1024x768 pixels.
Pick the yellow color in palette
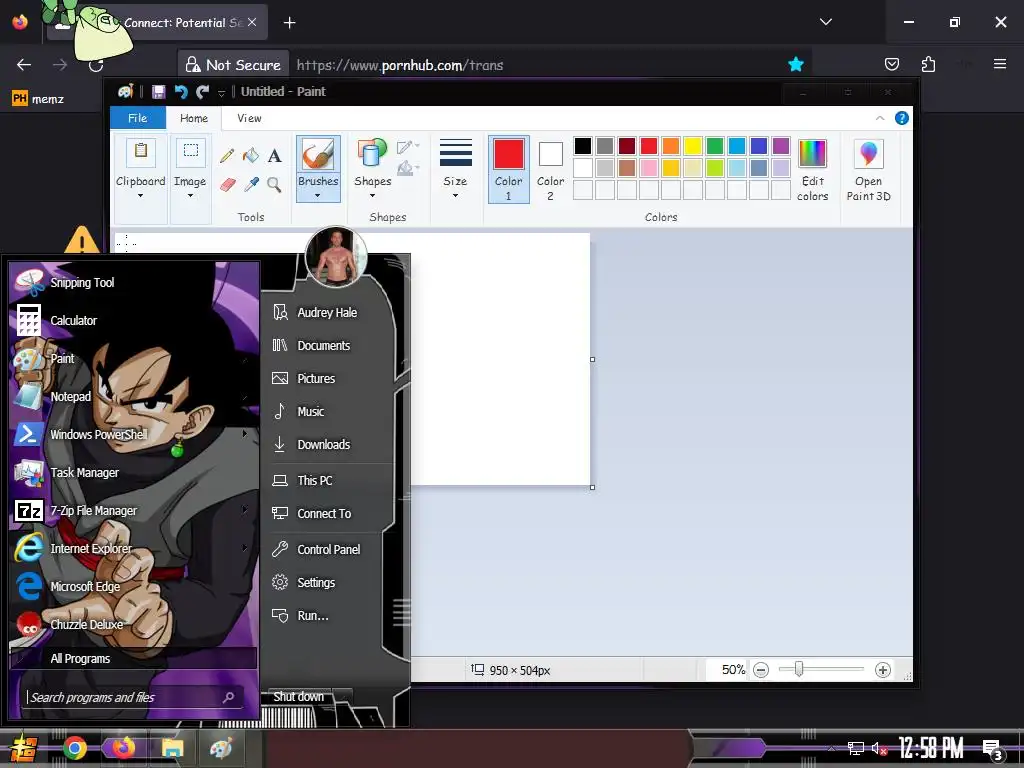pyautogui.click(x=693, y=146)
